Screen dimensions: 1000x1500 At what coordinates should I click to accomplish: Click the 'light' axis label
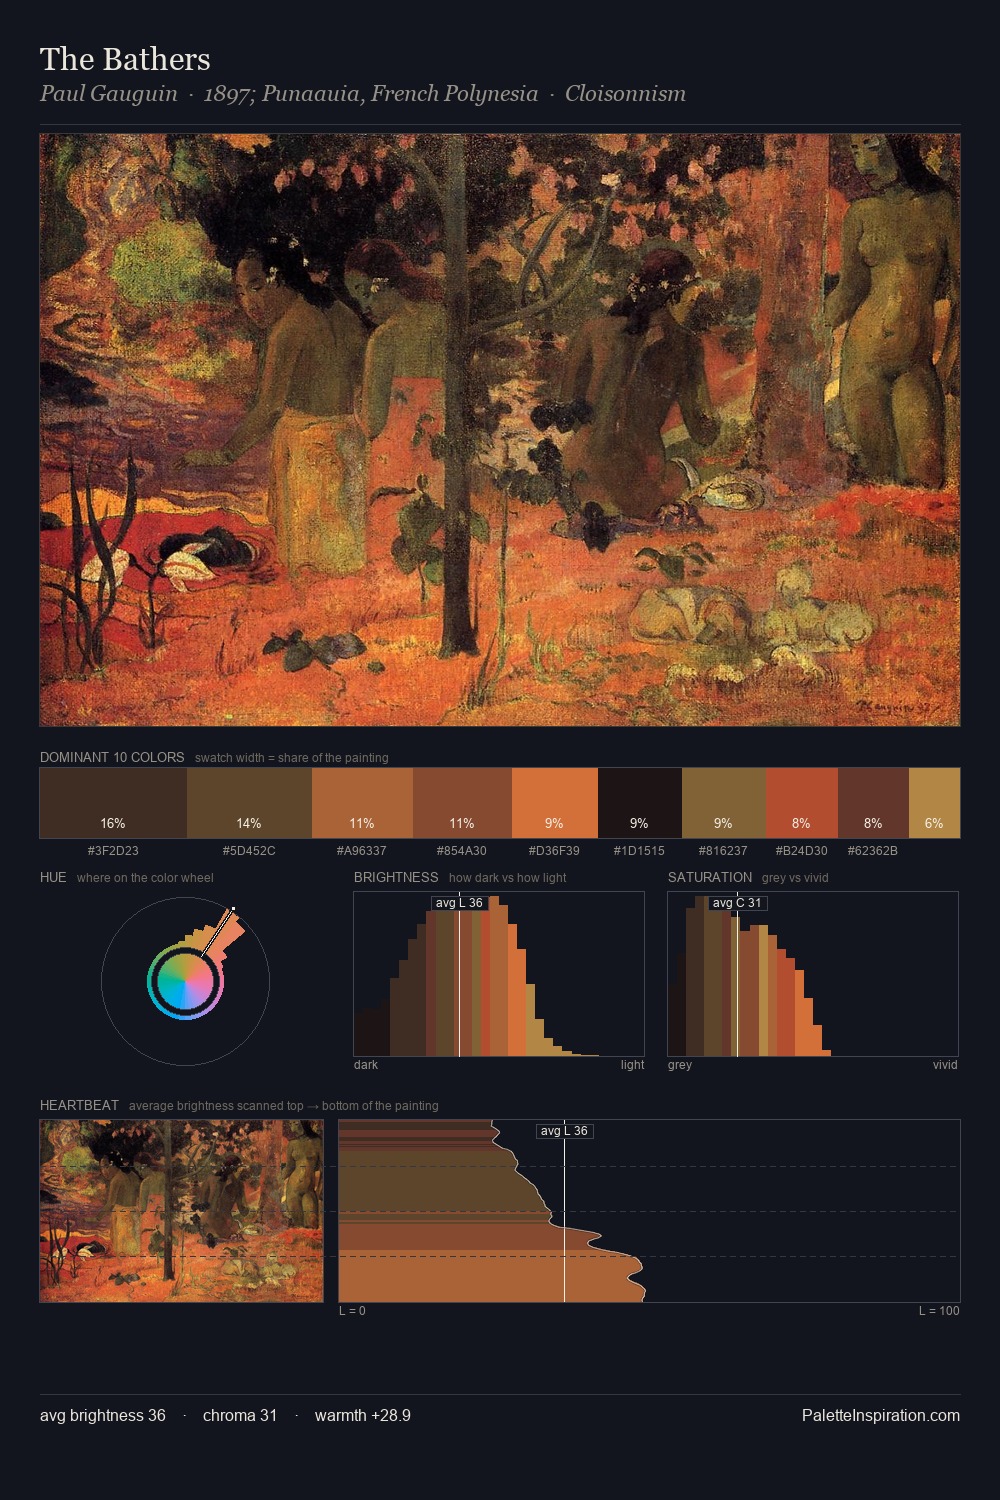(x=632, y=1065)
